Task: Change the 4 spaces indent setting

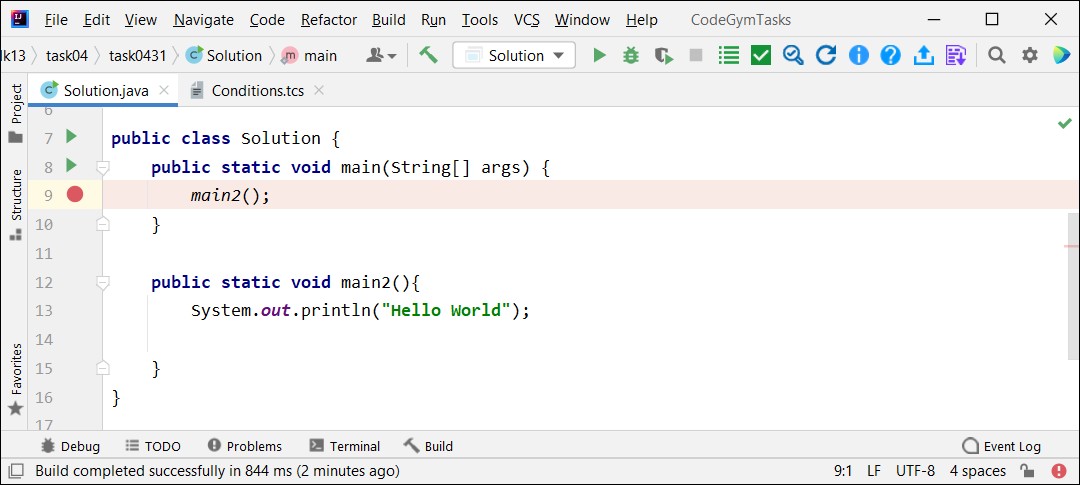Action: pos(977,471)
